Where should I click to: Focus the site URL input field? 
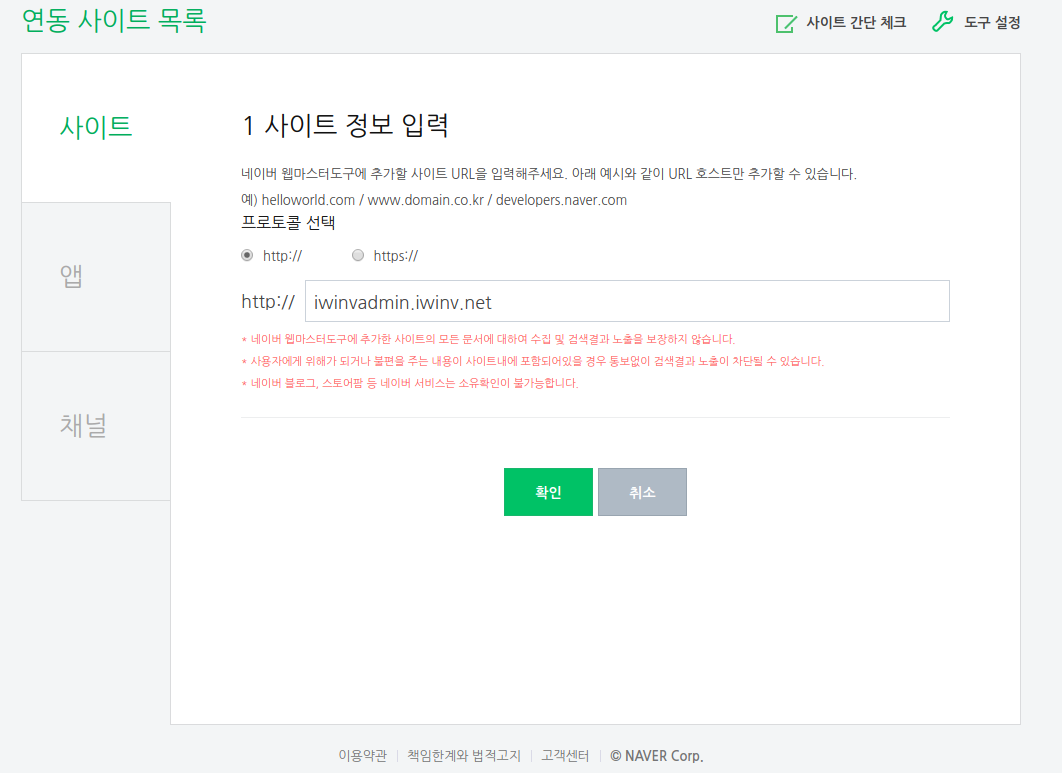627,302
